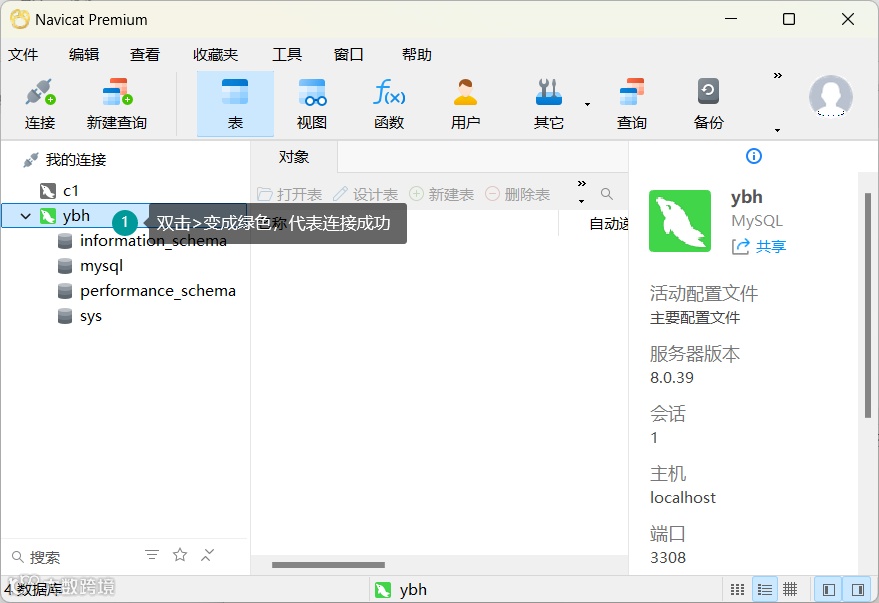This screenshot has height=603, width=879.
Task: Open the main toolbar options dropdown arrow
Action: click(x=778, y=130)
